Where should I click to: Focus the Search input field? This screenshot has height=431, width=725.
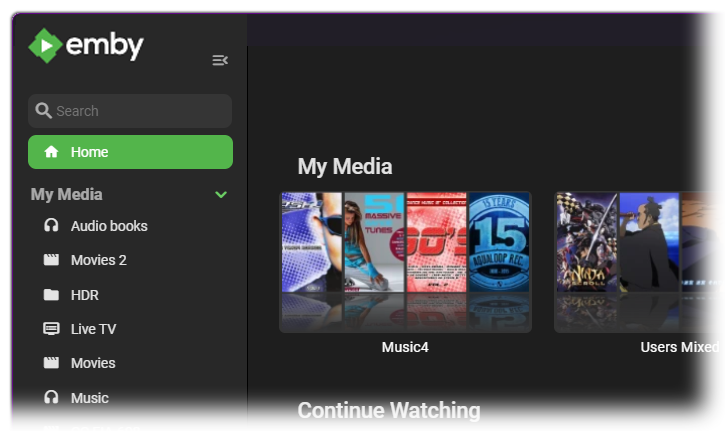pos(140,111)
